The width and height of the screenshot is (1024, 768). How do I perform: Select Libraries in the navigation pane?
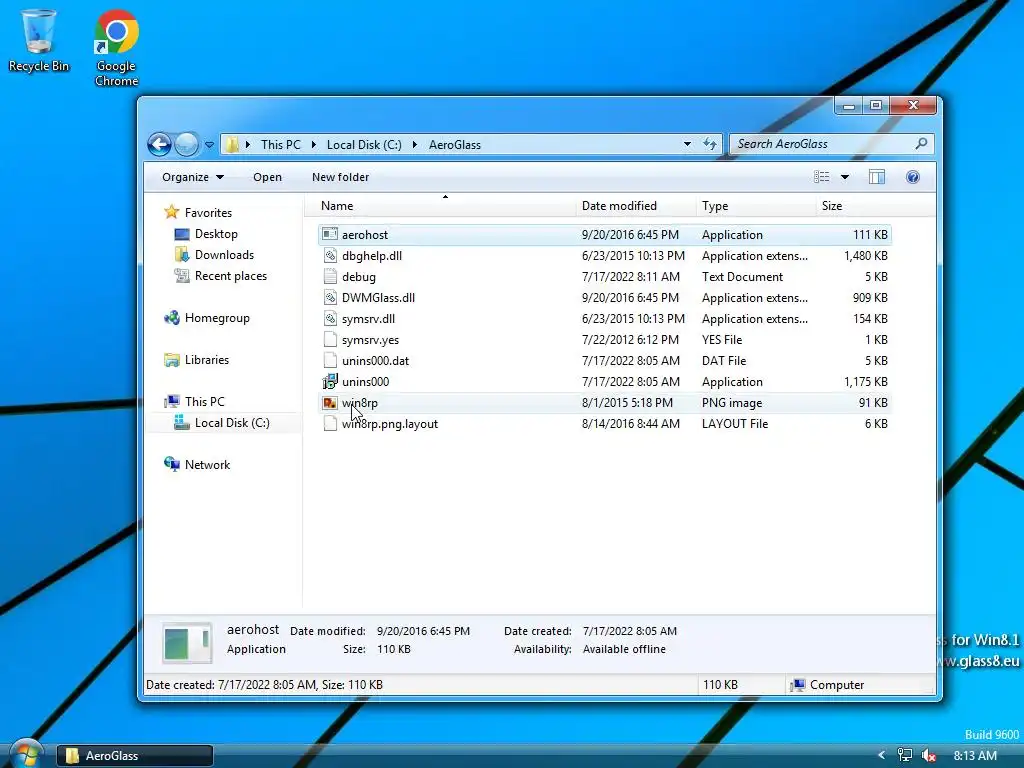(x=197, y=359)
